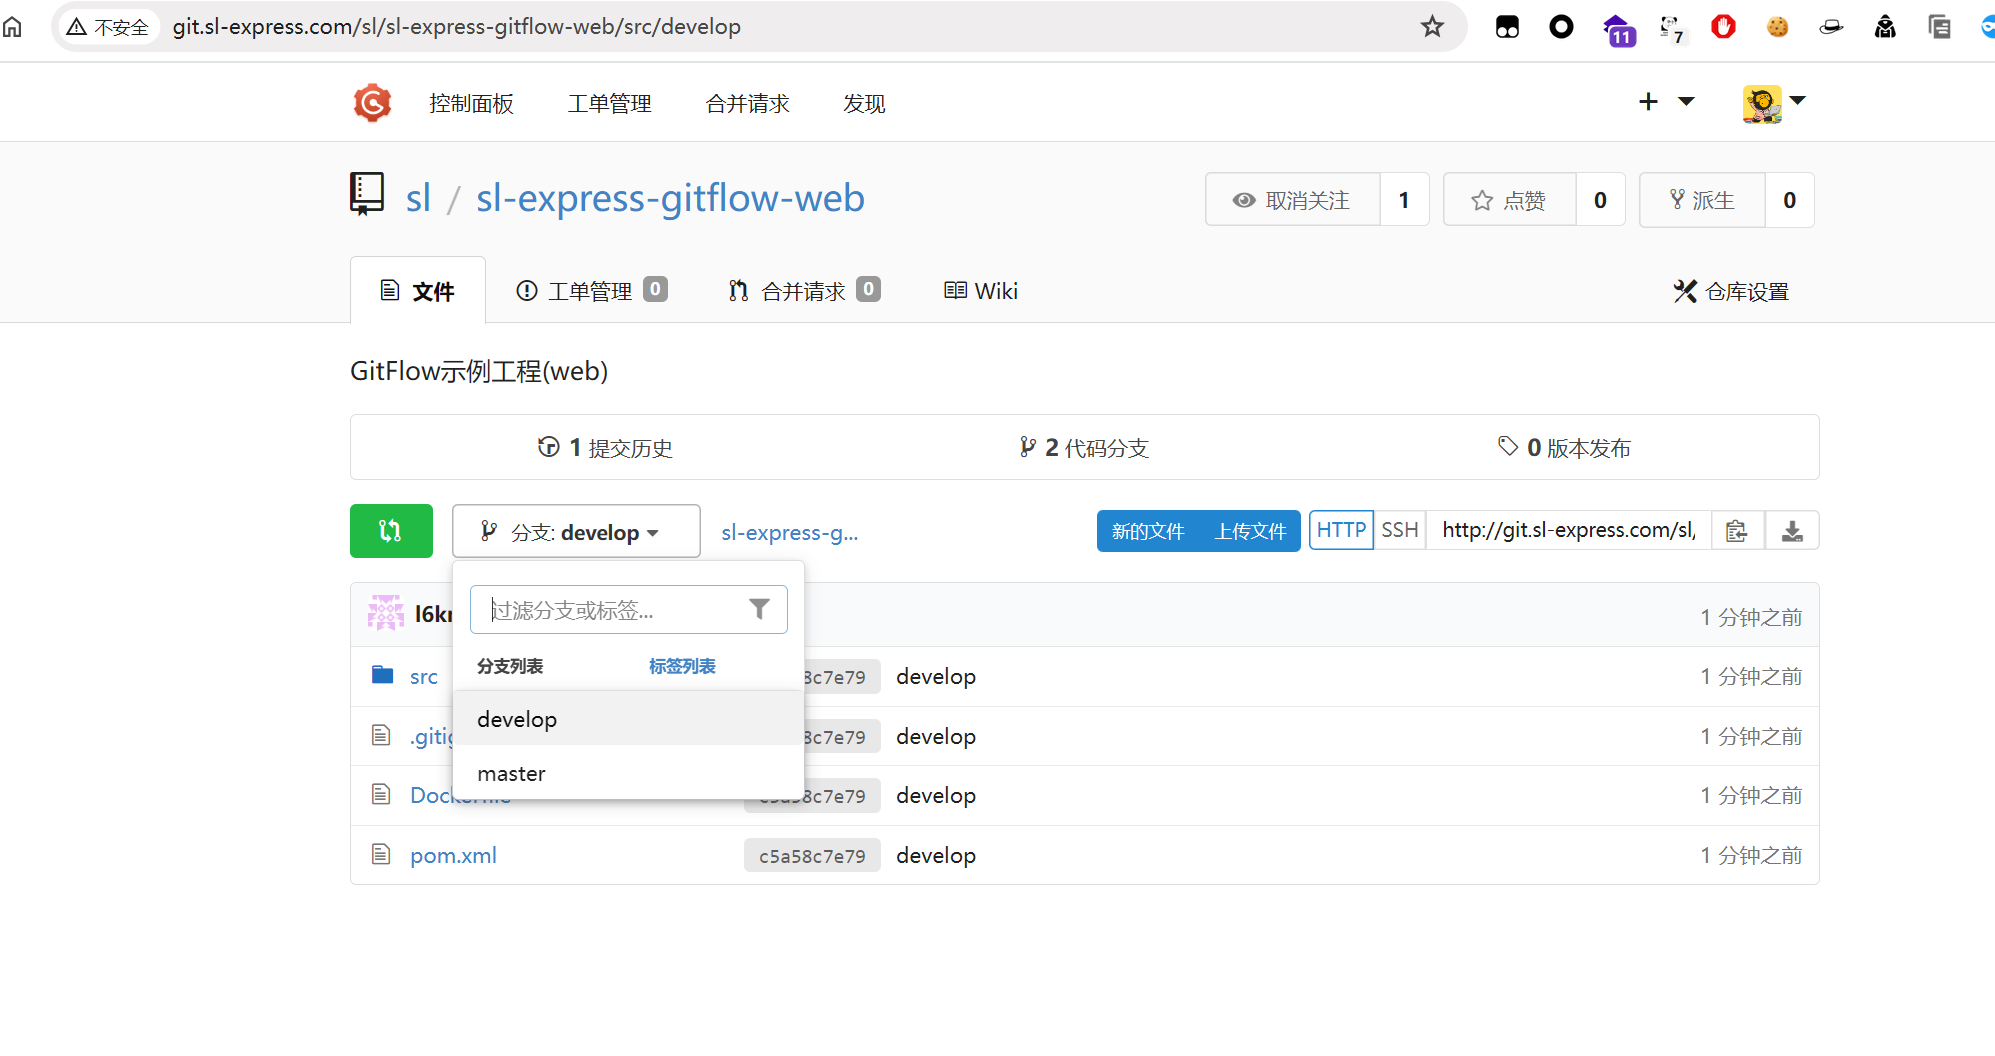Screen dimensions: 1995x1056
Task: Open the purple extension with badge 11
Action: click(x=1618, y=29)
